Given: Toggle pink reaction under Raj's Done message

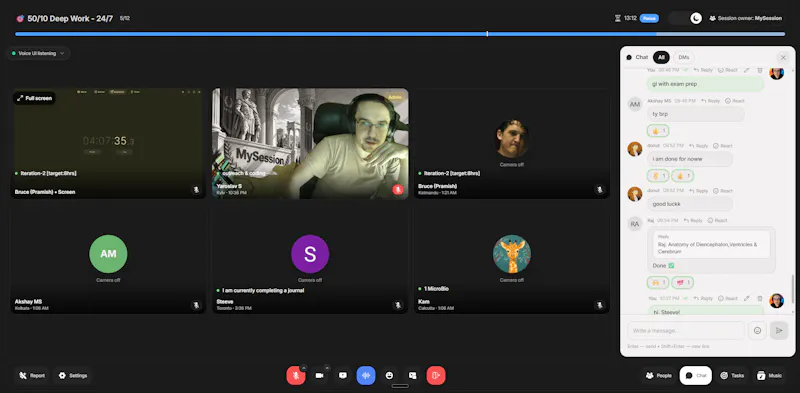Looking at the screenshot, I should pos(683,282).
